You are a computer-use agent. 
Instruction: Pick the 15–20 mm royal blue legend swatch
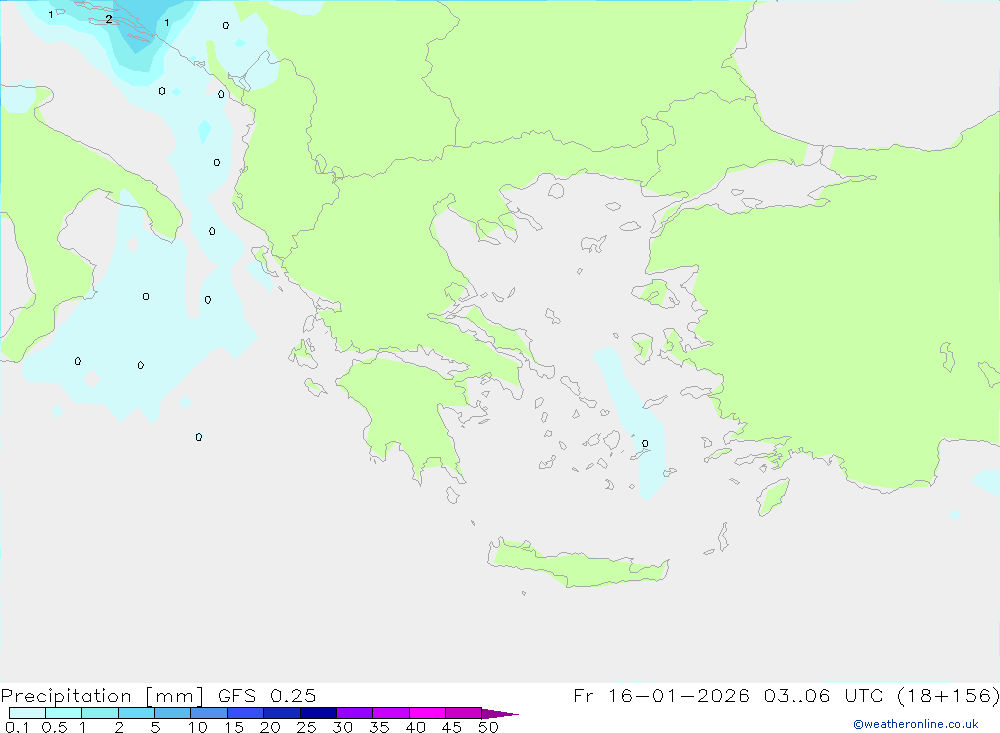245,713
